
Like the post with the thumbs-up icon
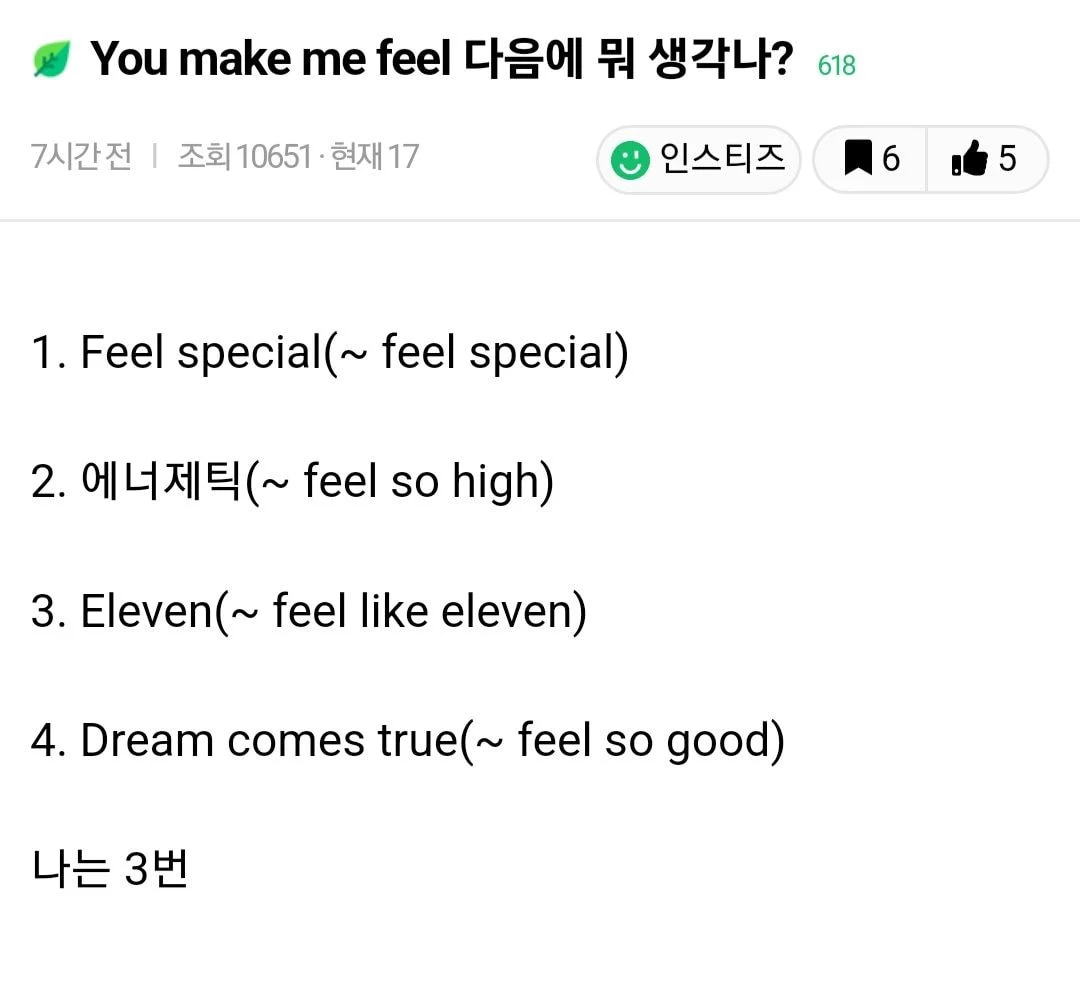click(x=969, y=159)
